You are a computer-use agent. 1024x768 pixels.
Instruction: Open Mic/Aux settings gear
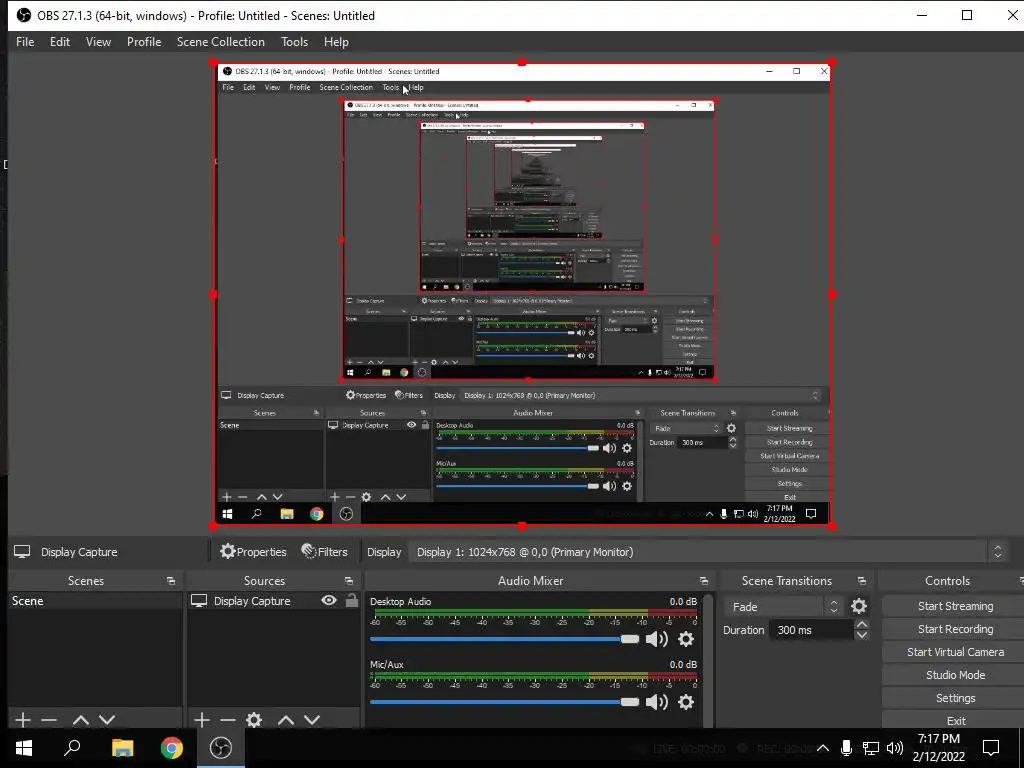pos(686,702)
